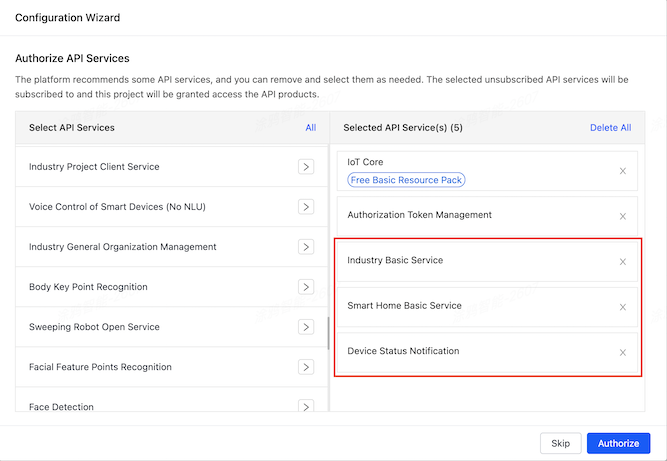Viewport: 667px width, 461px height.
Task: Add Industry Project Client Service arrow
Action: [306, 167]
